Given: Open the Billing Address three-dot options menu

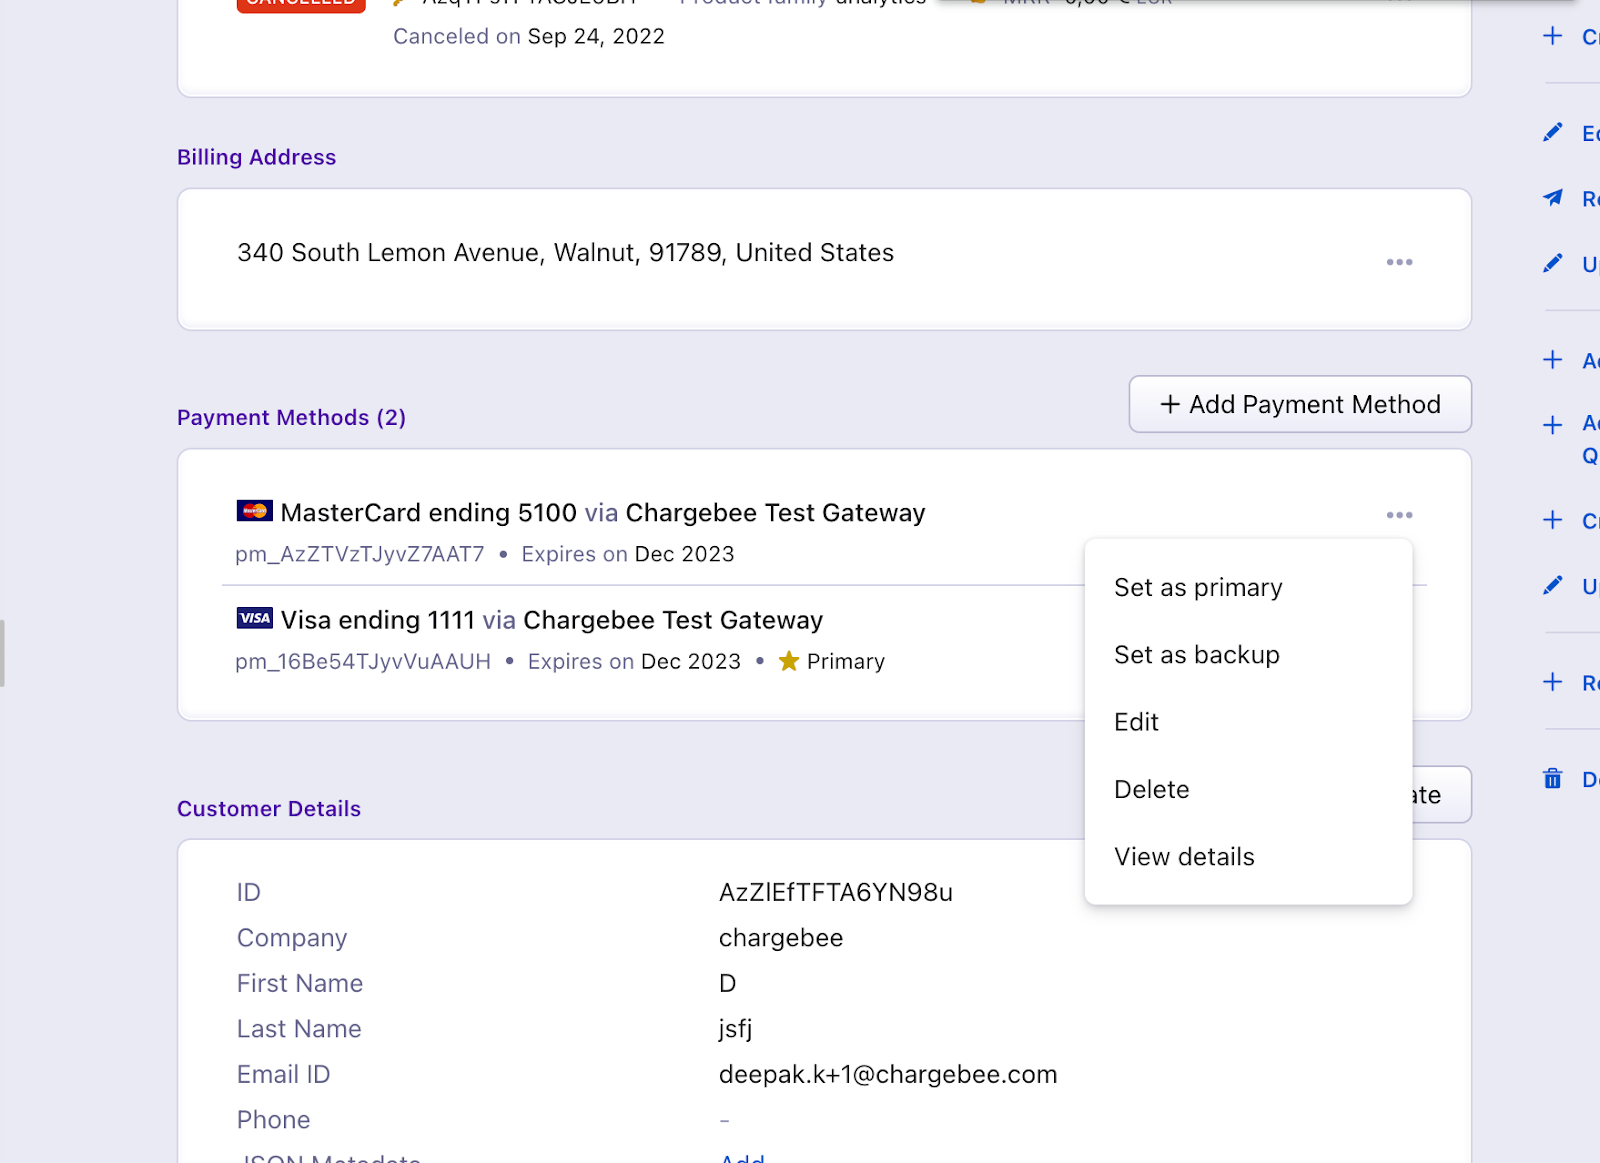Looking at the screenshot, I should tap(1399, 262).
